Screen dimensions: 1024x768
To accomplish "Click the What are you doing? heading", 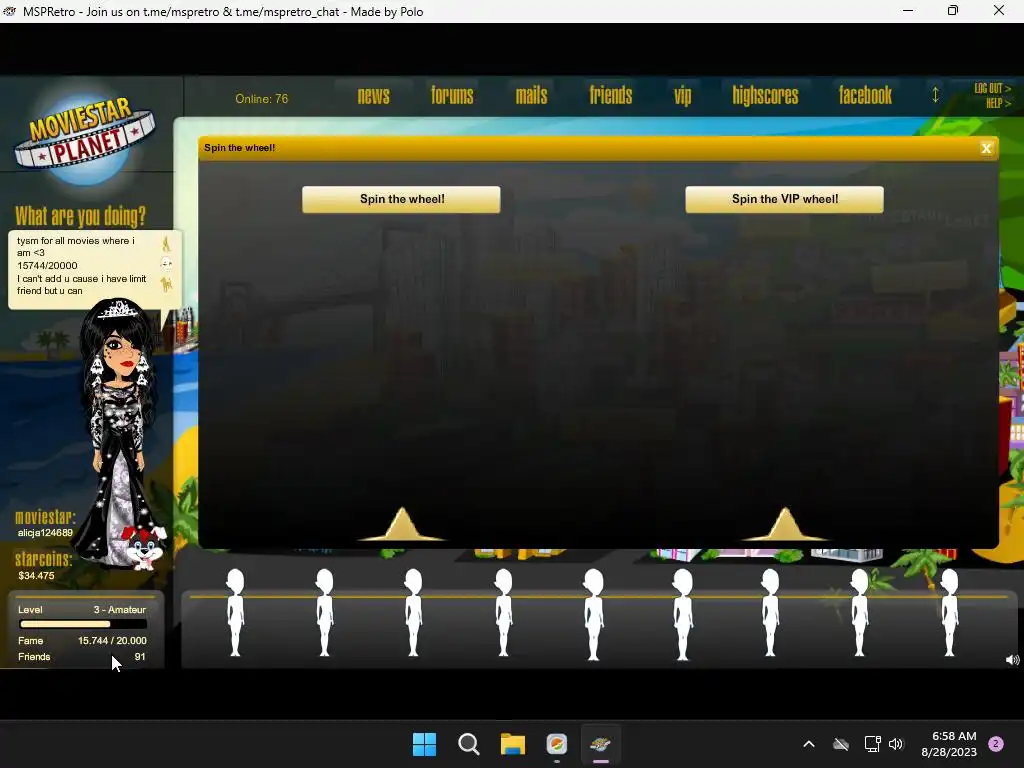I will click(x=80, y=216).
